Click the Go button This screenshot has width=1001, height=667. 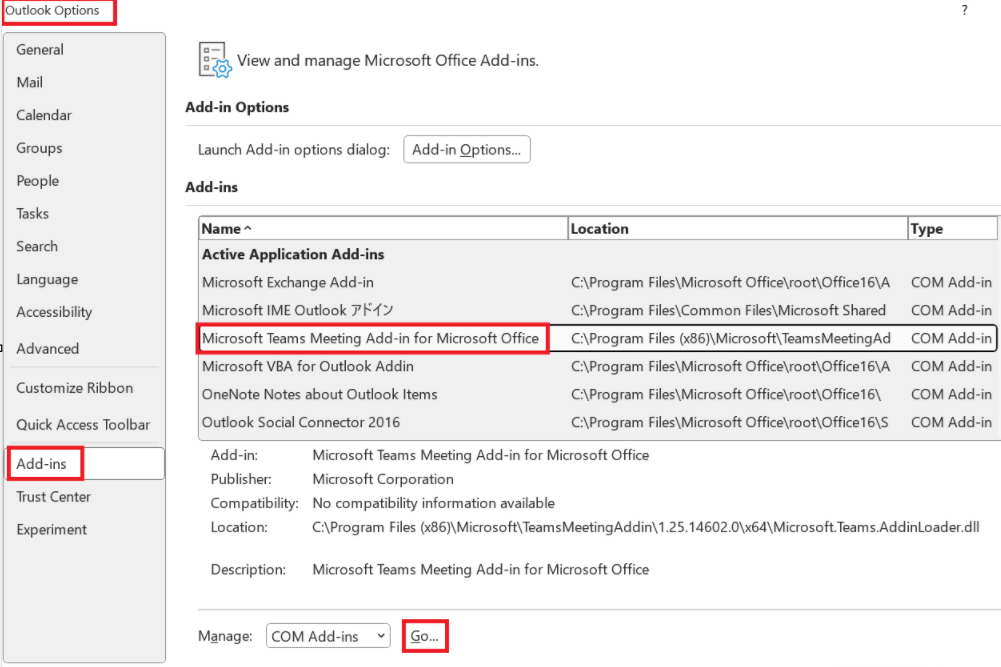click(424, 635)
